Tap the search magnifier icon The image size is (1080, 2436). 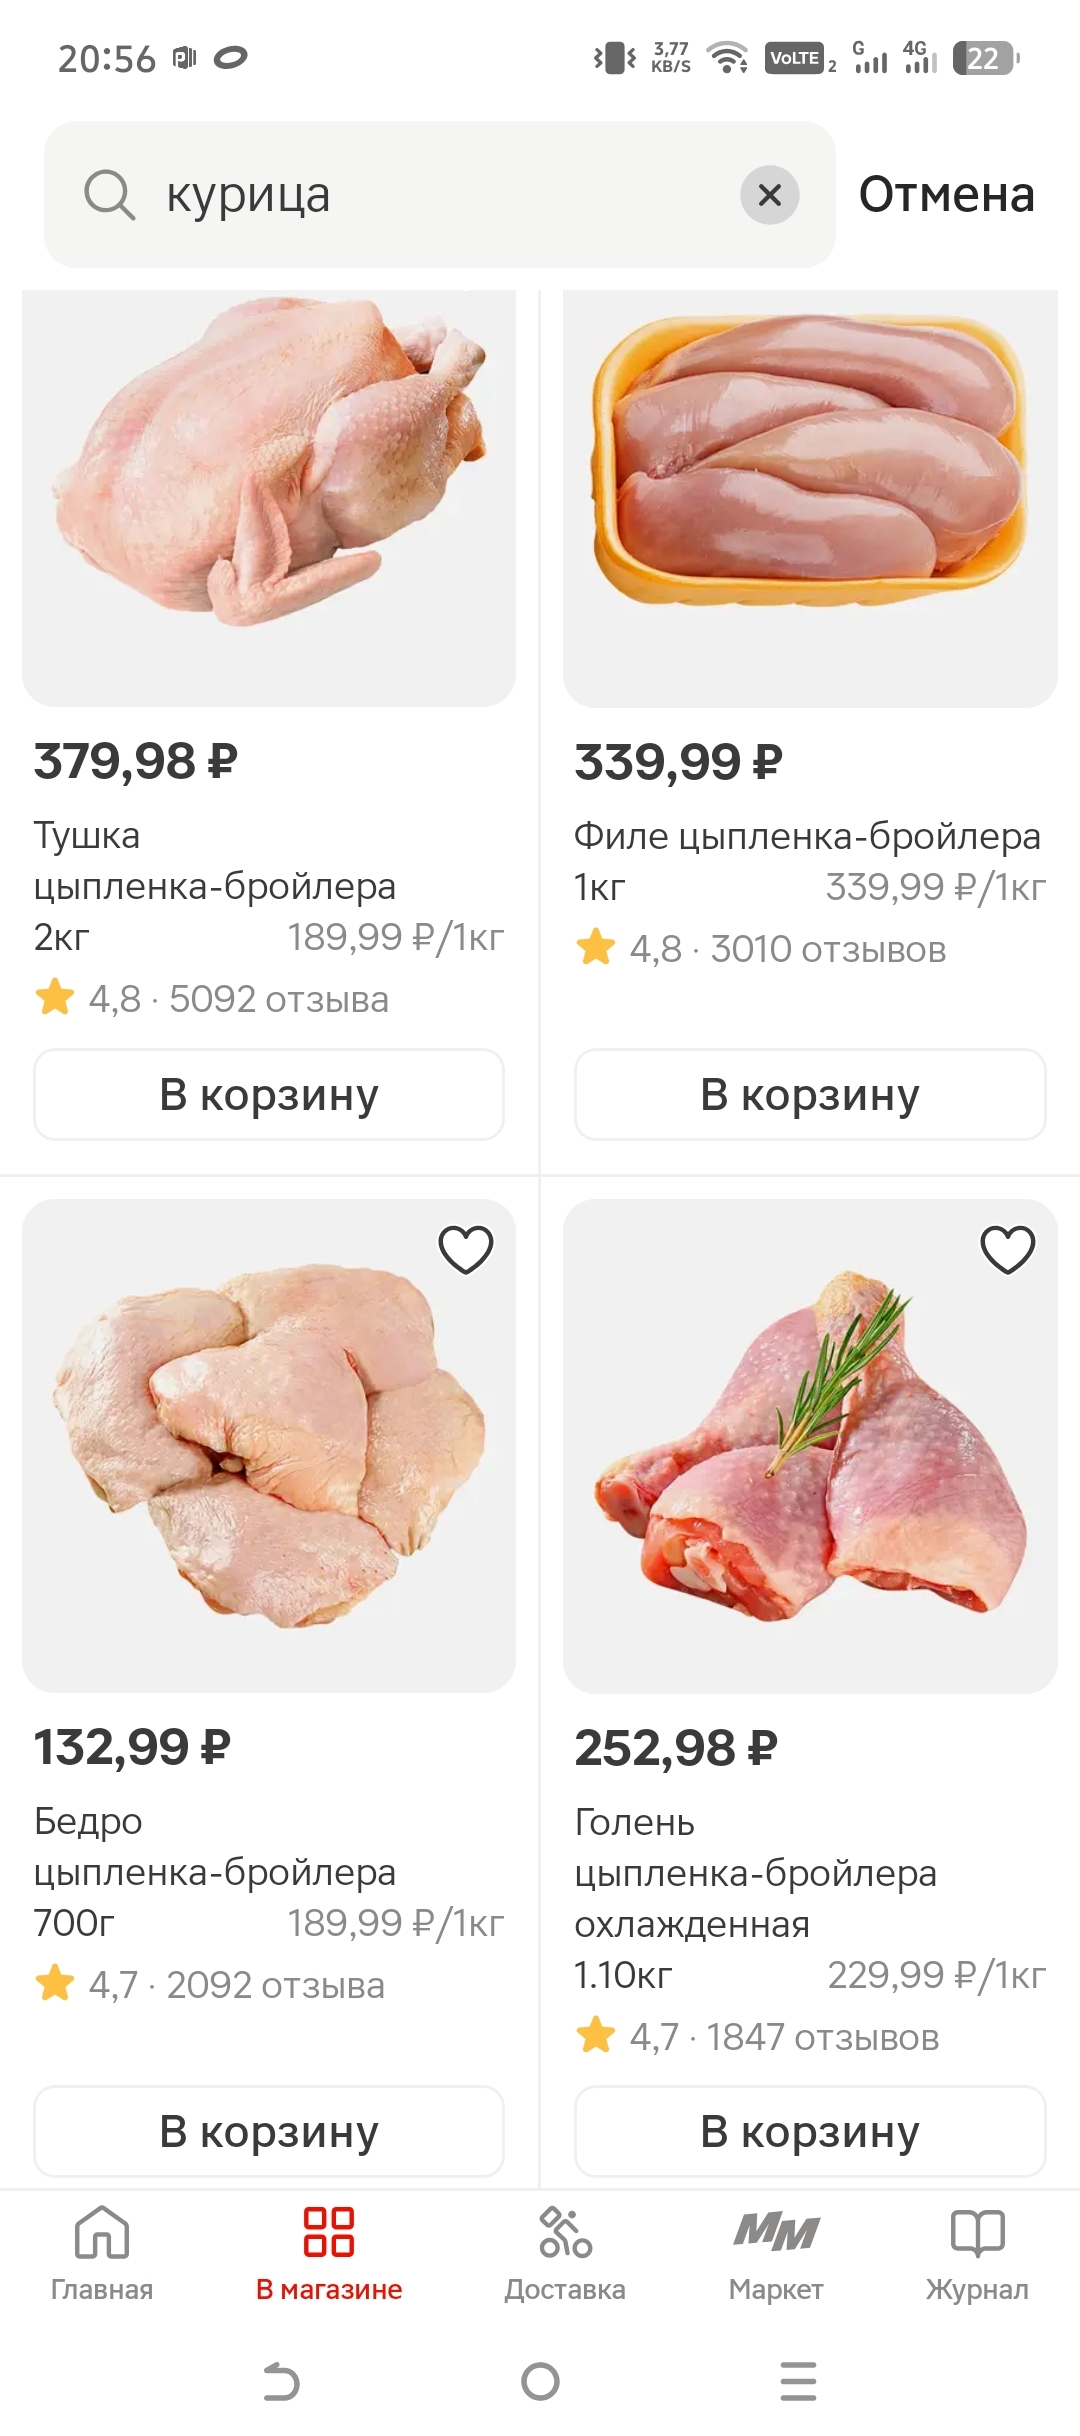[x=109, y=194]
